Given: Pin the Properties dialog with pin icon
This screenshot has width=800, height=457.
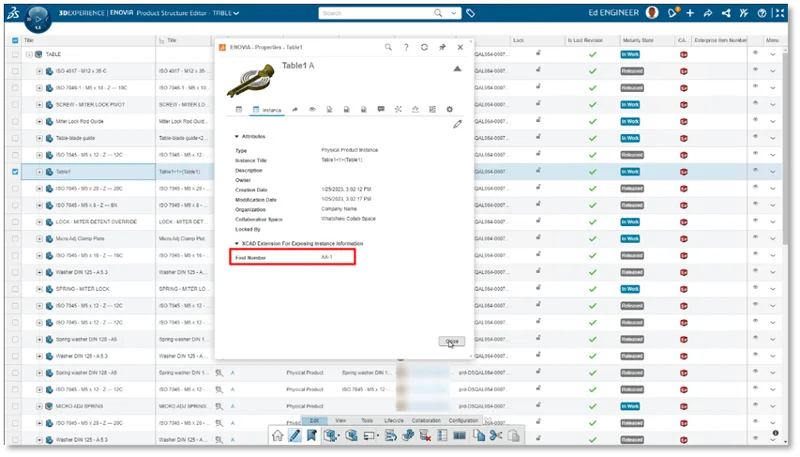Looking at the screenshot, I should pyautogui.click(x=442, y=47).
